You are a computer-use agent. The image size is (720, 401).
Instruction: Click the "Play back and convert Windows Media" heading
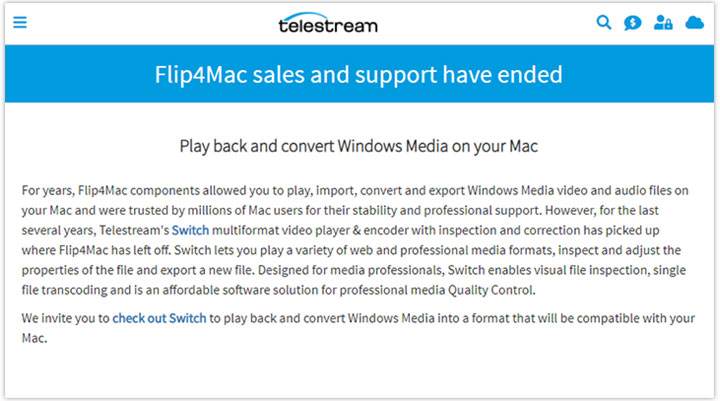[x=359, y=146]
